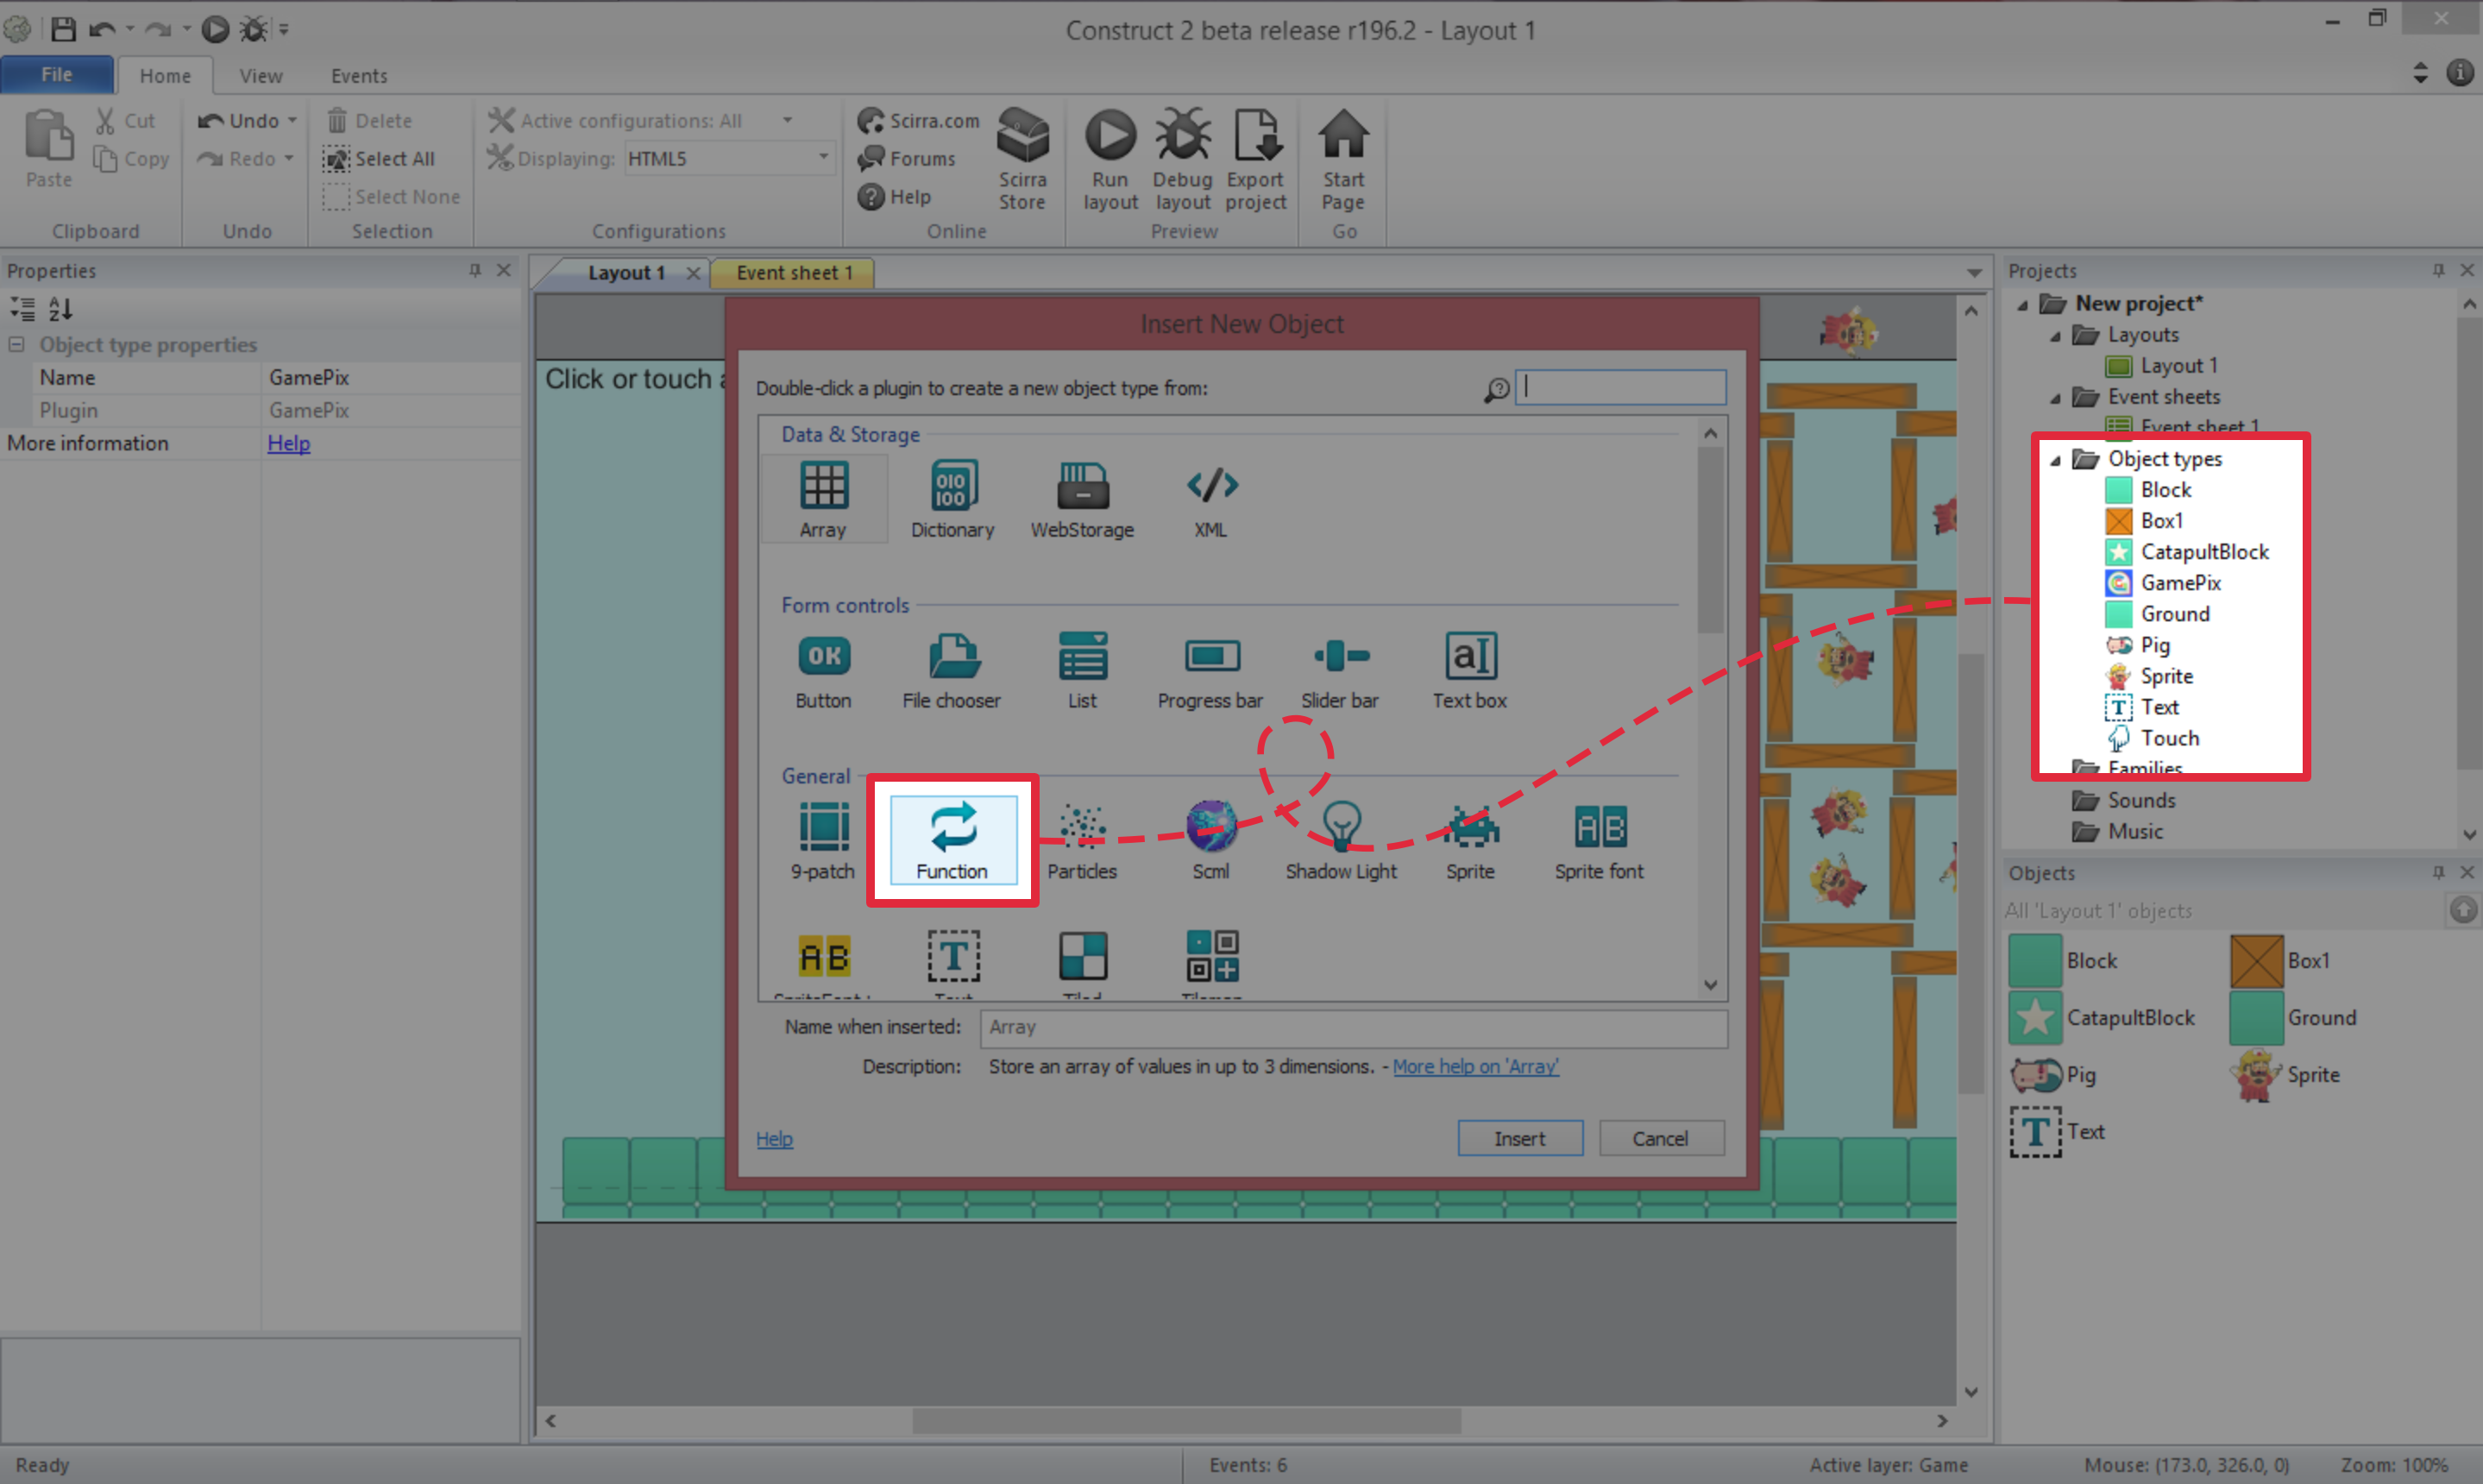Viewport: 2483px width, 1484px height.
Task: Open the Help link in Properties panel
Action: (x=289, y=443)
